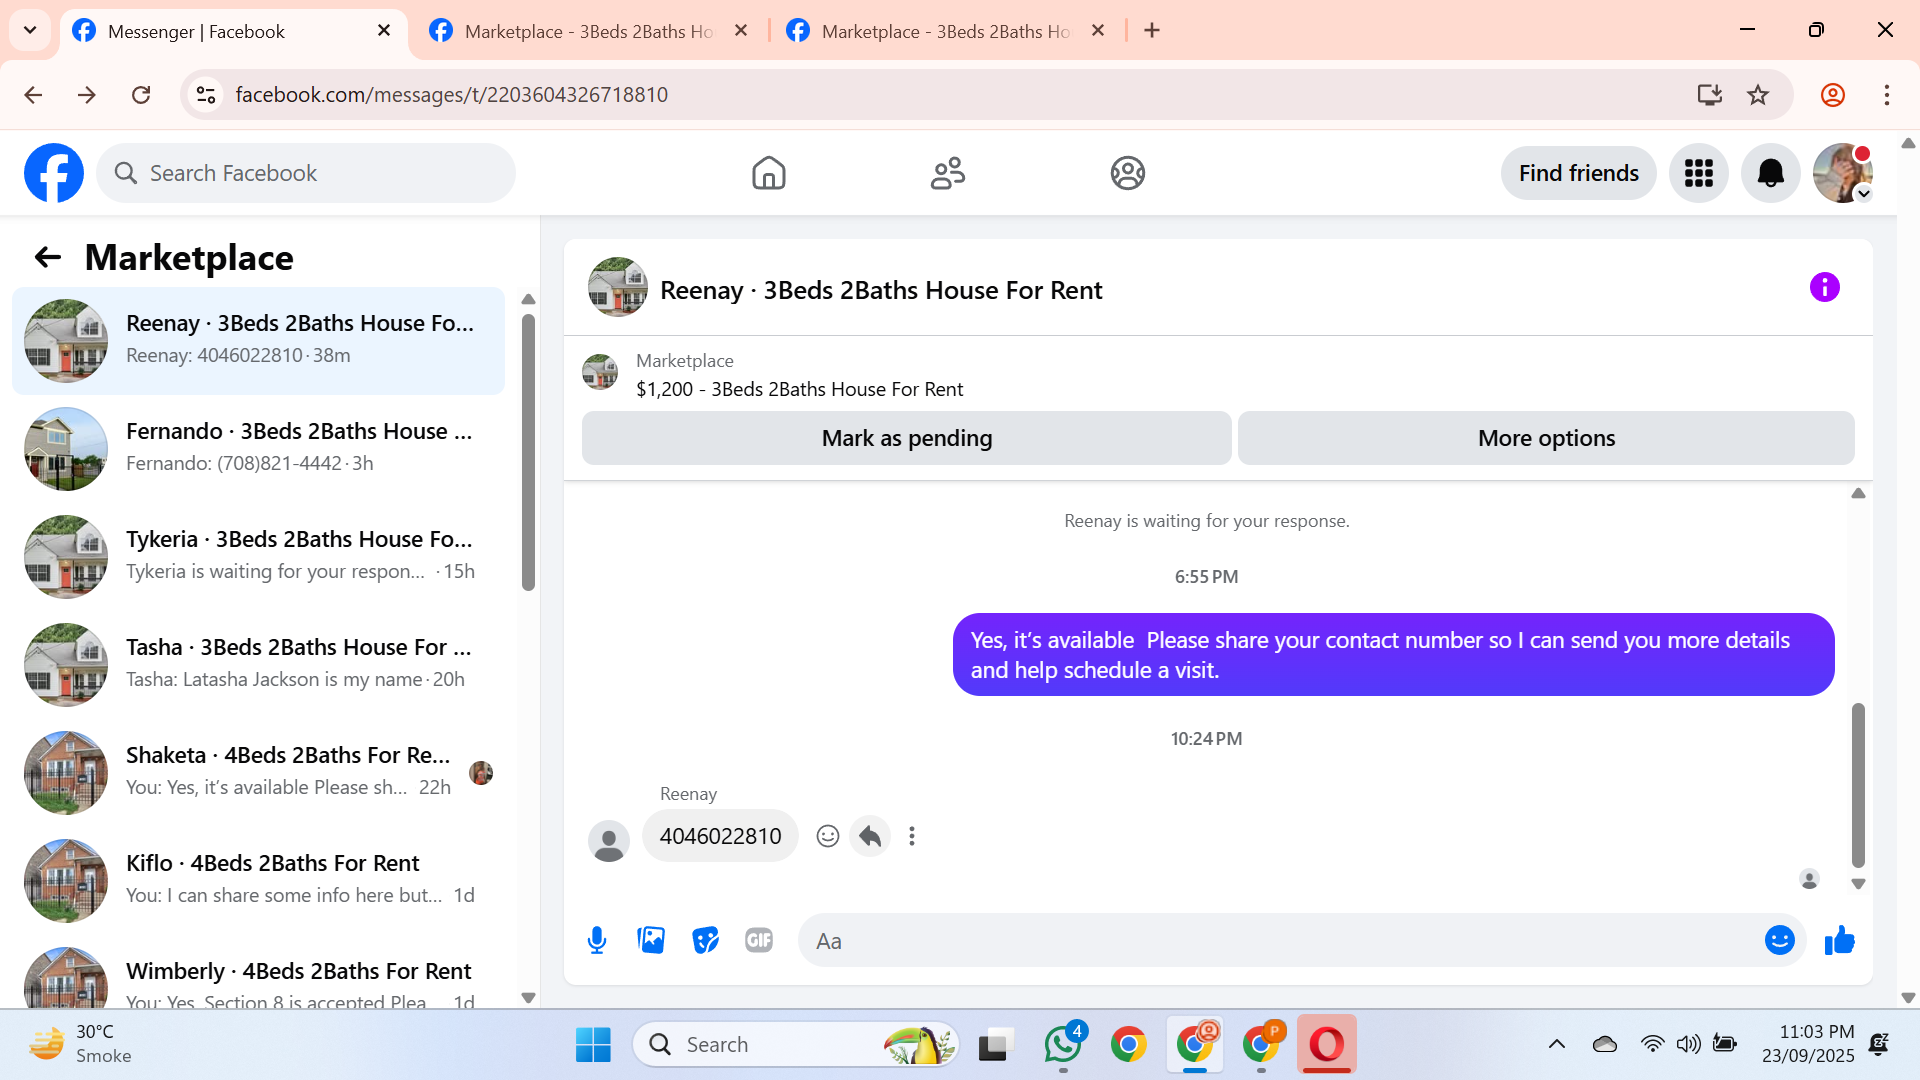This screenshot has height=1080, width=1920.
Task: Send a voice clip with the microphone icon
Action: point(597,941)
